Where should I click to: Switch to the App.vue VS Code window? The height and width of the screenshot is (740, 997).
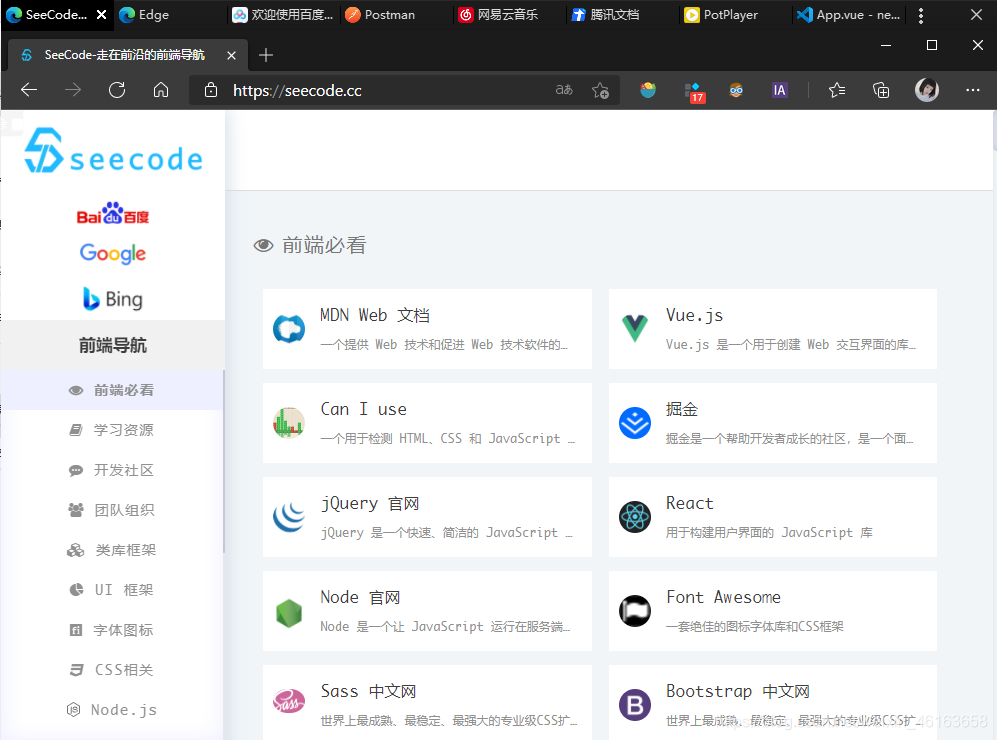pos(849,15)
